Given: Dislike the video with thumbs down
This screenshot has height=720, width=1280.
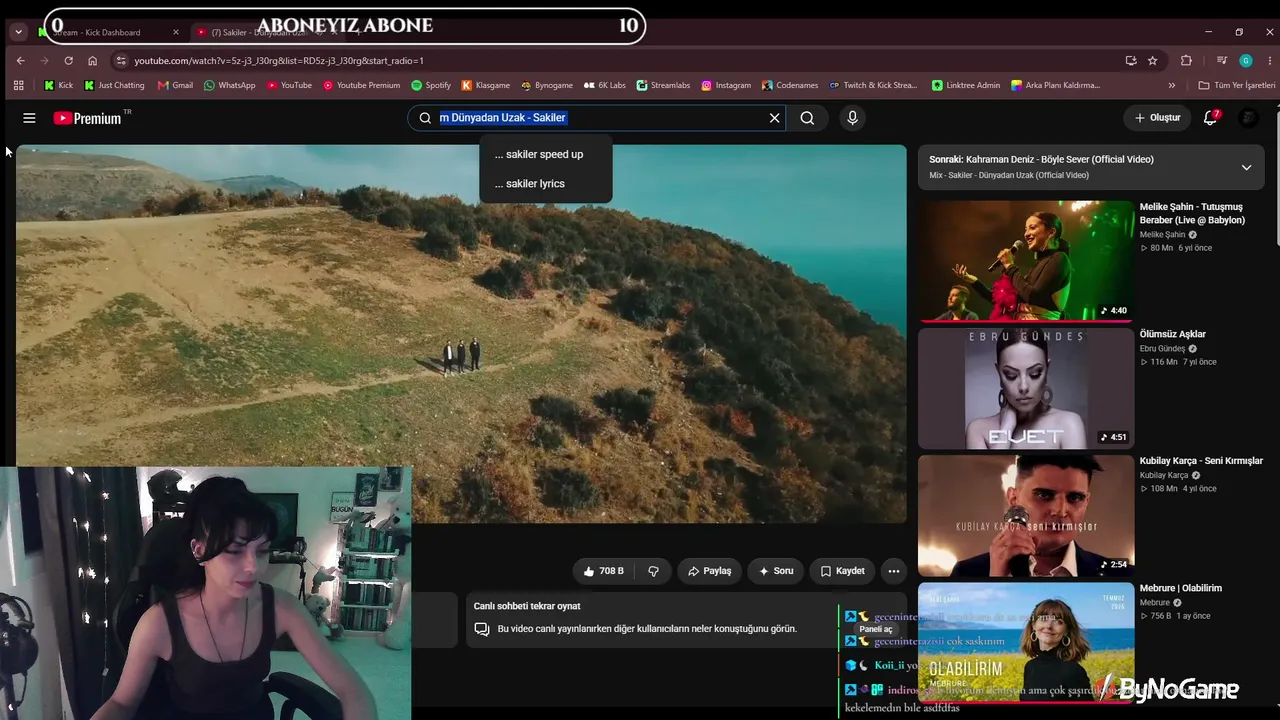Looking at the screenshot, I should point(653,571).
